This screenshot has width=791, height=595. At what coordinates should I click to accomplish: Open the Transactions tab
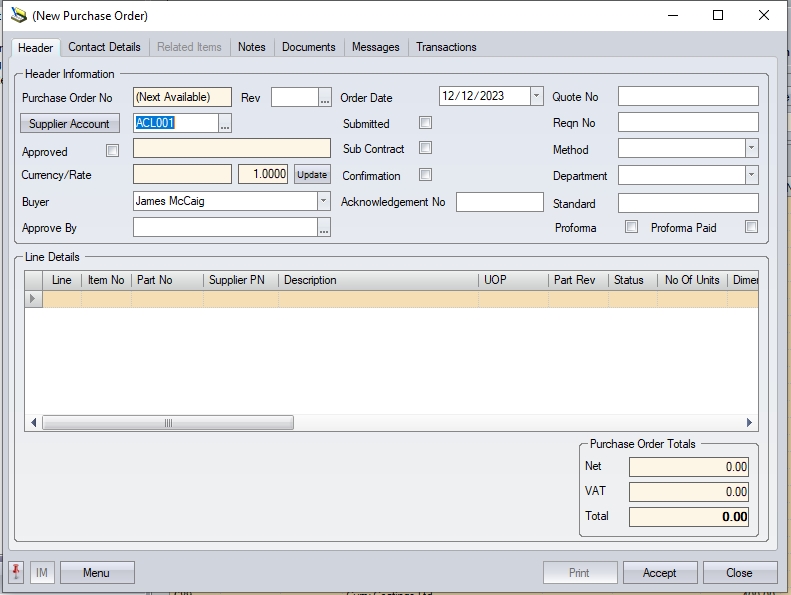click(446, 47)
